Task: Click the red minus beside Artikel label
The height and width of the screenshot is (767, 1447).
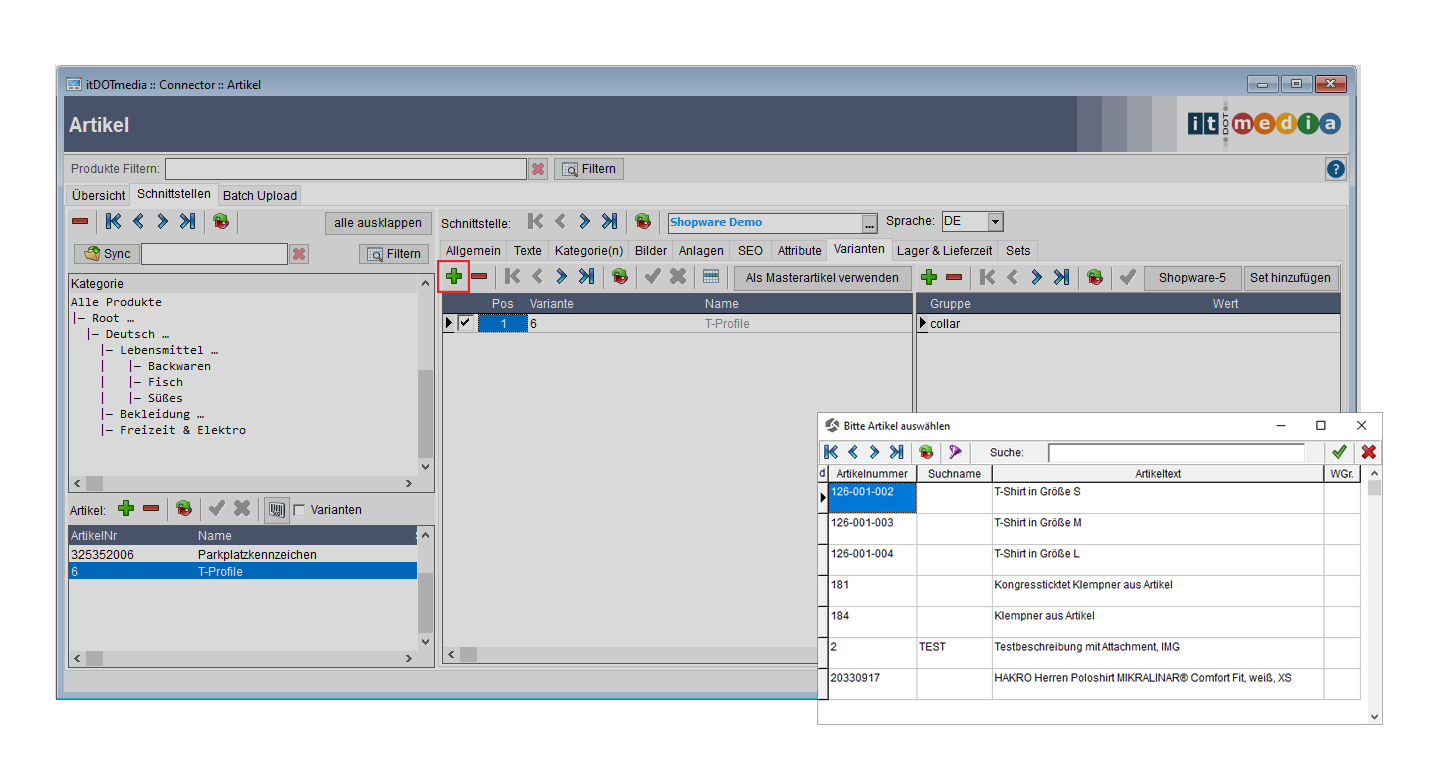Action: click(x=151, y=510)
